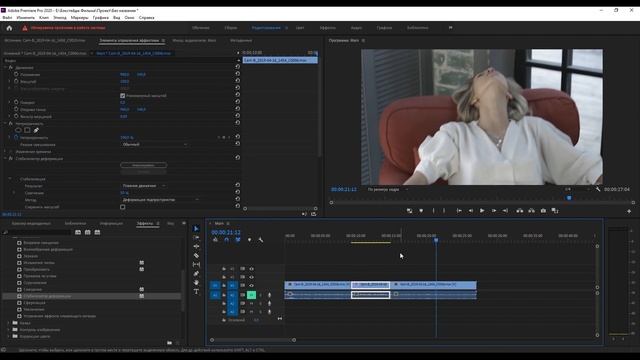Create ellipse mask under Opacity
The image size is (640, 360).
tap(18, 130)
